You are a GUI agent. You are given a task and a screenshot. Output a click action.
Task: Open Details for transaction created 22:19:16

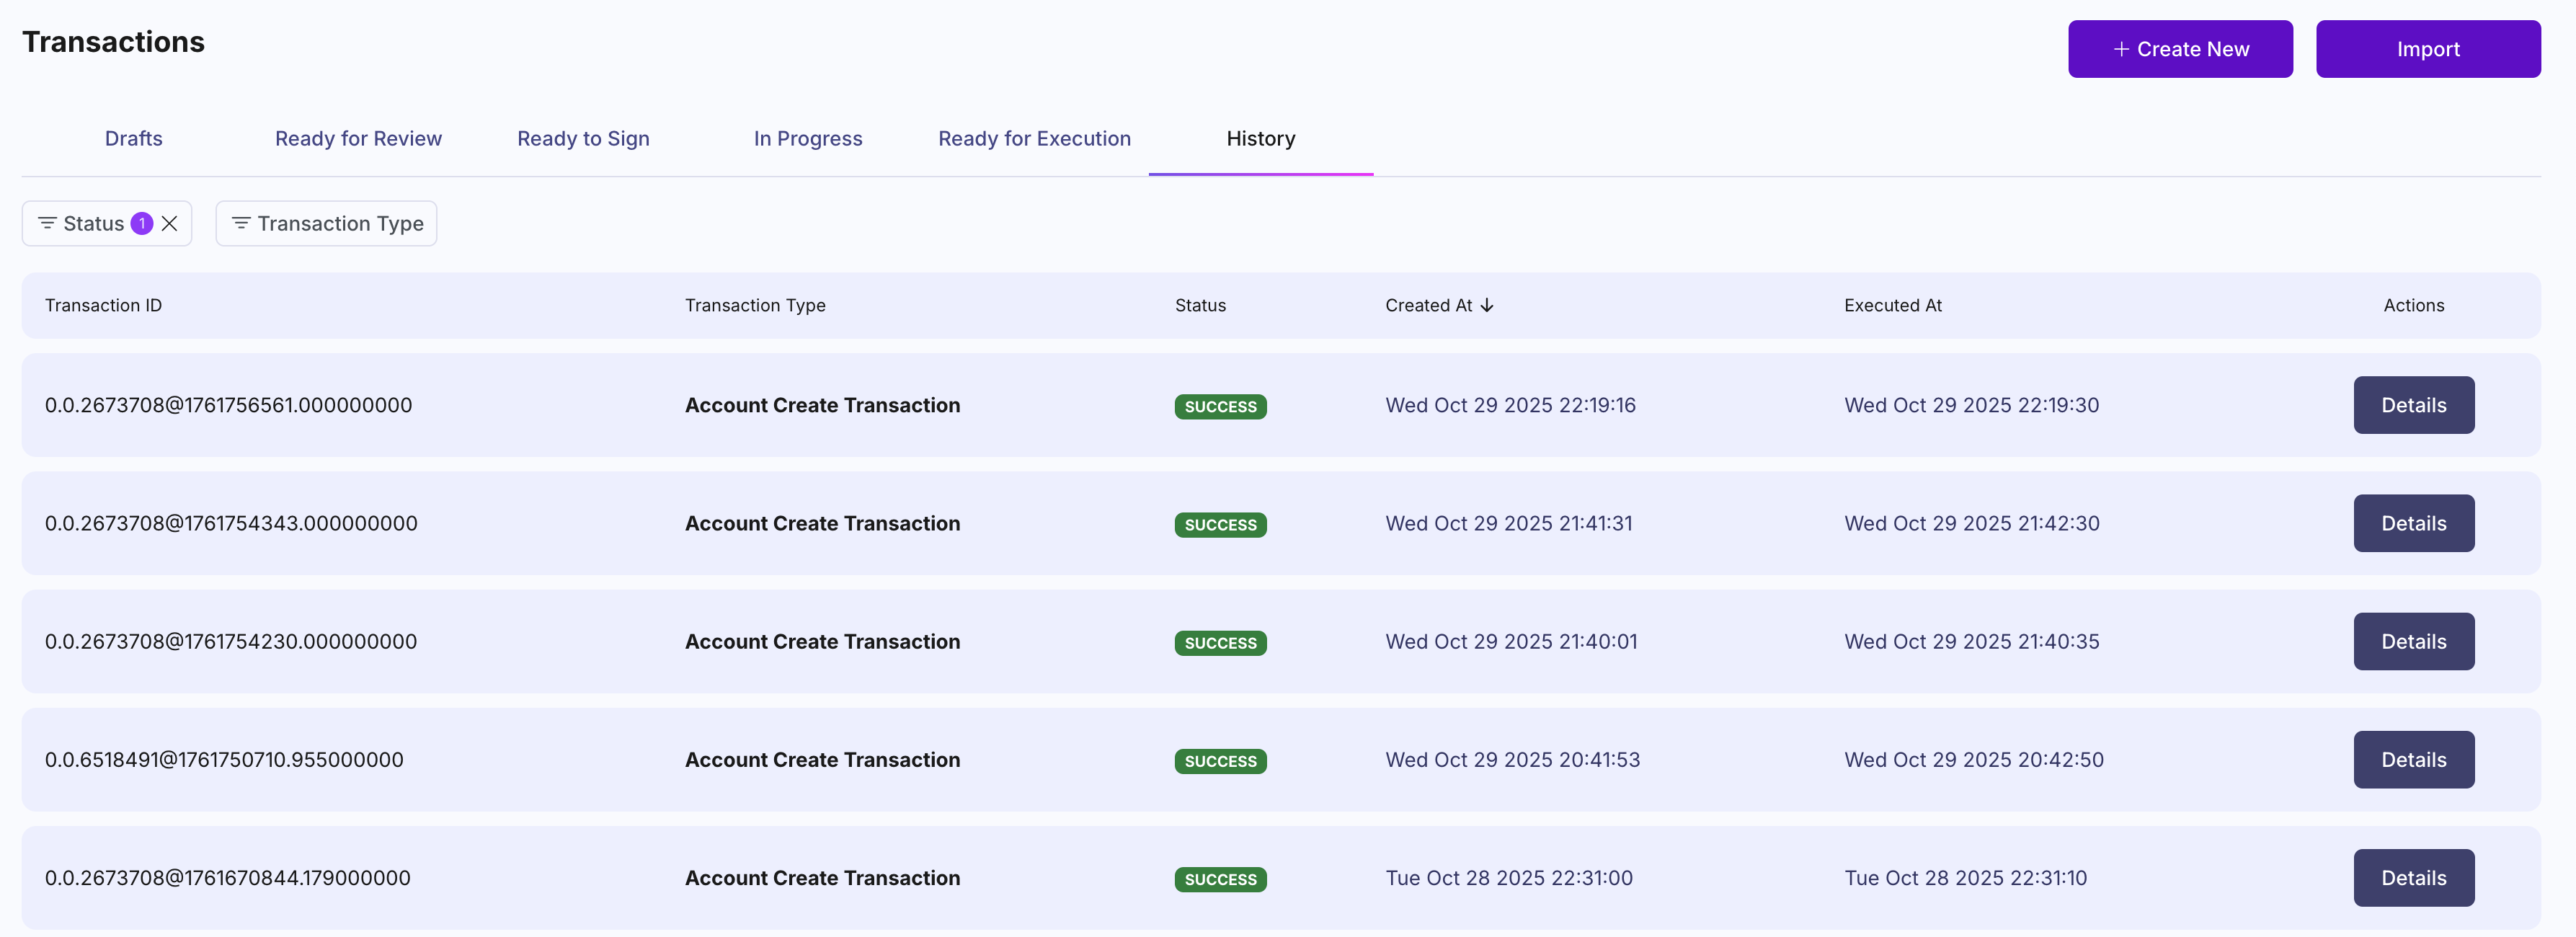[2413, 405]
